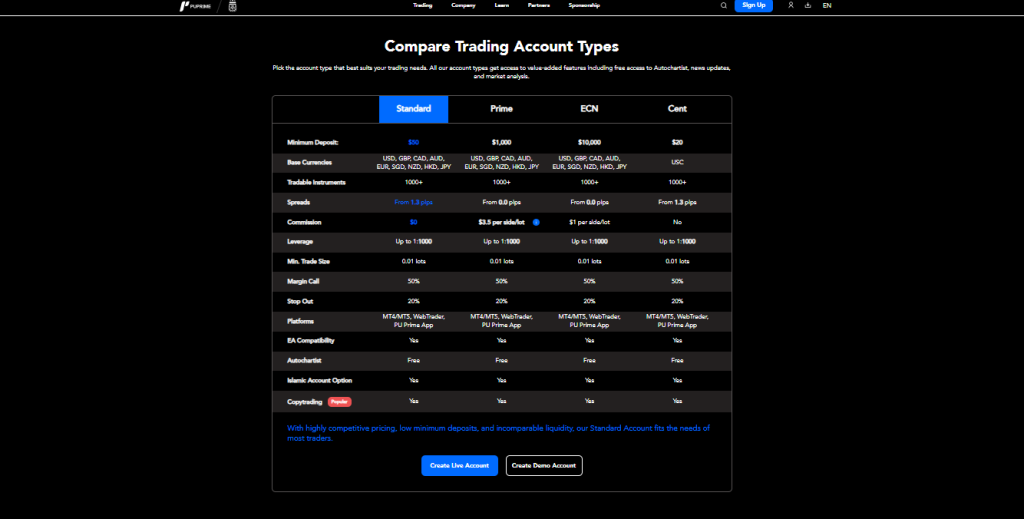
Task: Click Create Demo Account button
Action: click(543, 465)
